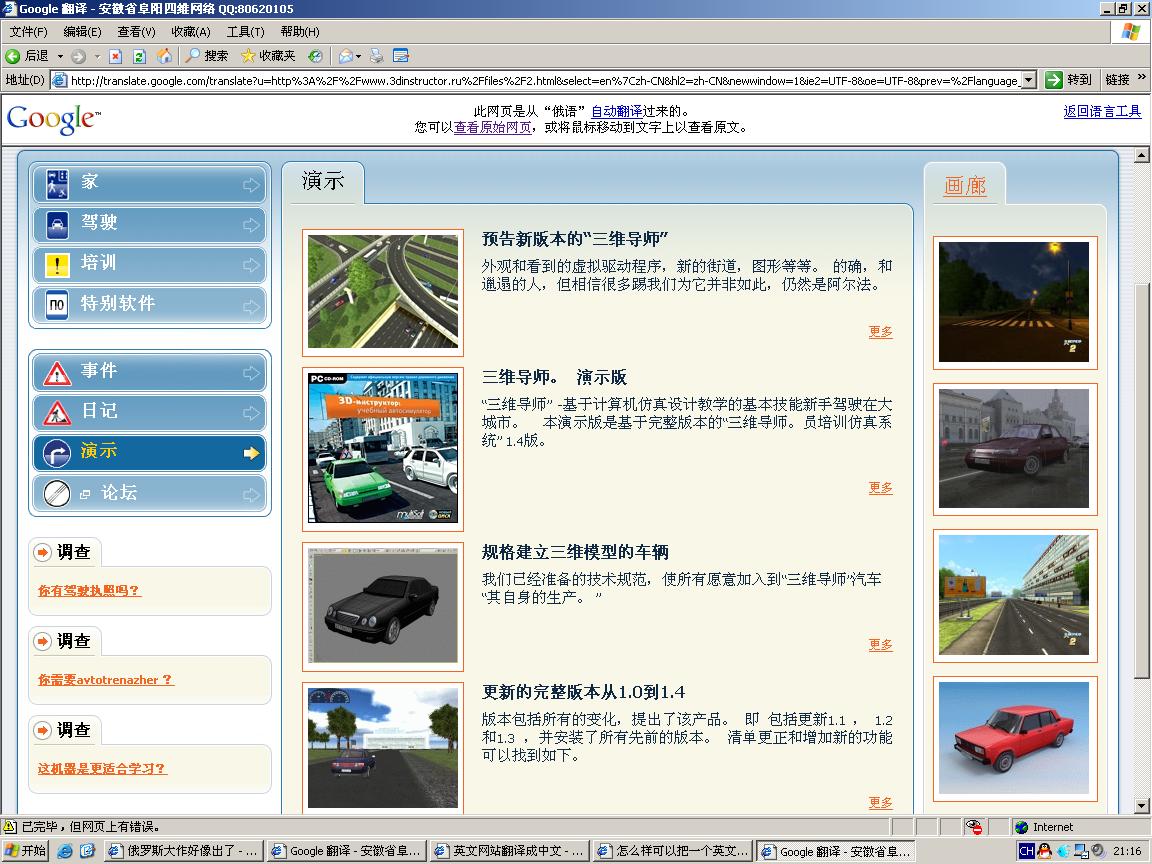The width and height of the screenshot is (1152, 864).
Task: Open the address bar URL dropdown
Action: click(1028, 80)
